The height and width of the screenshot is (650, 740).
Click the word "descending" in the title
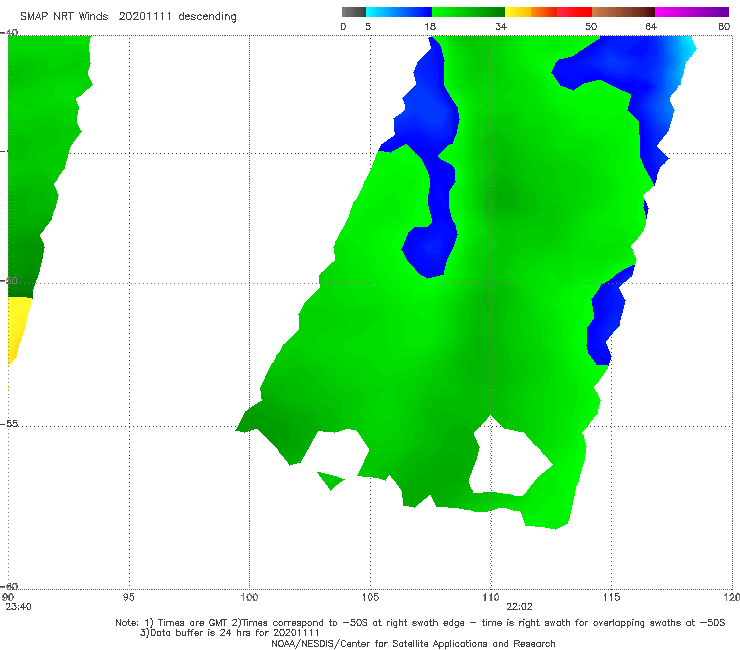(x=207, y=17)
